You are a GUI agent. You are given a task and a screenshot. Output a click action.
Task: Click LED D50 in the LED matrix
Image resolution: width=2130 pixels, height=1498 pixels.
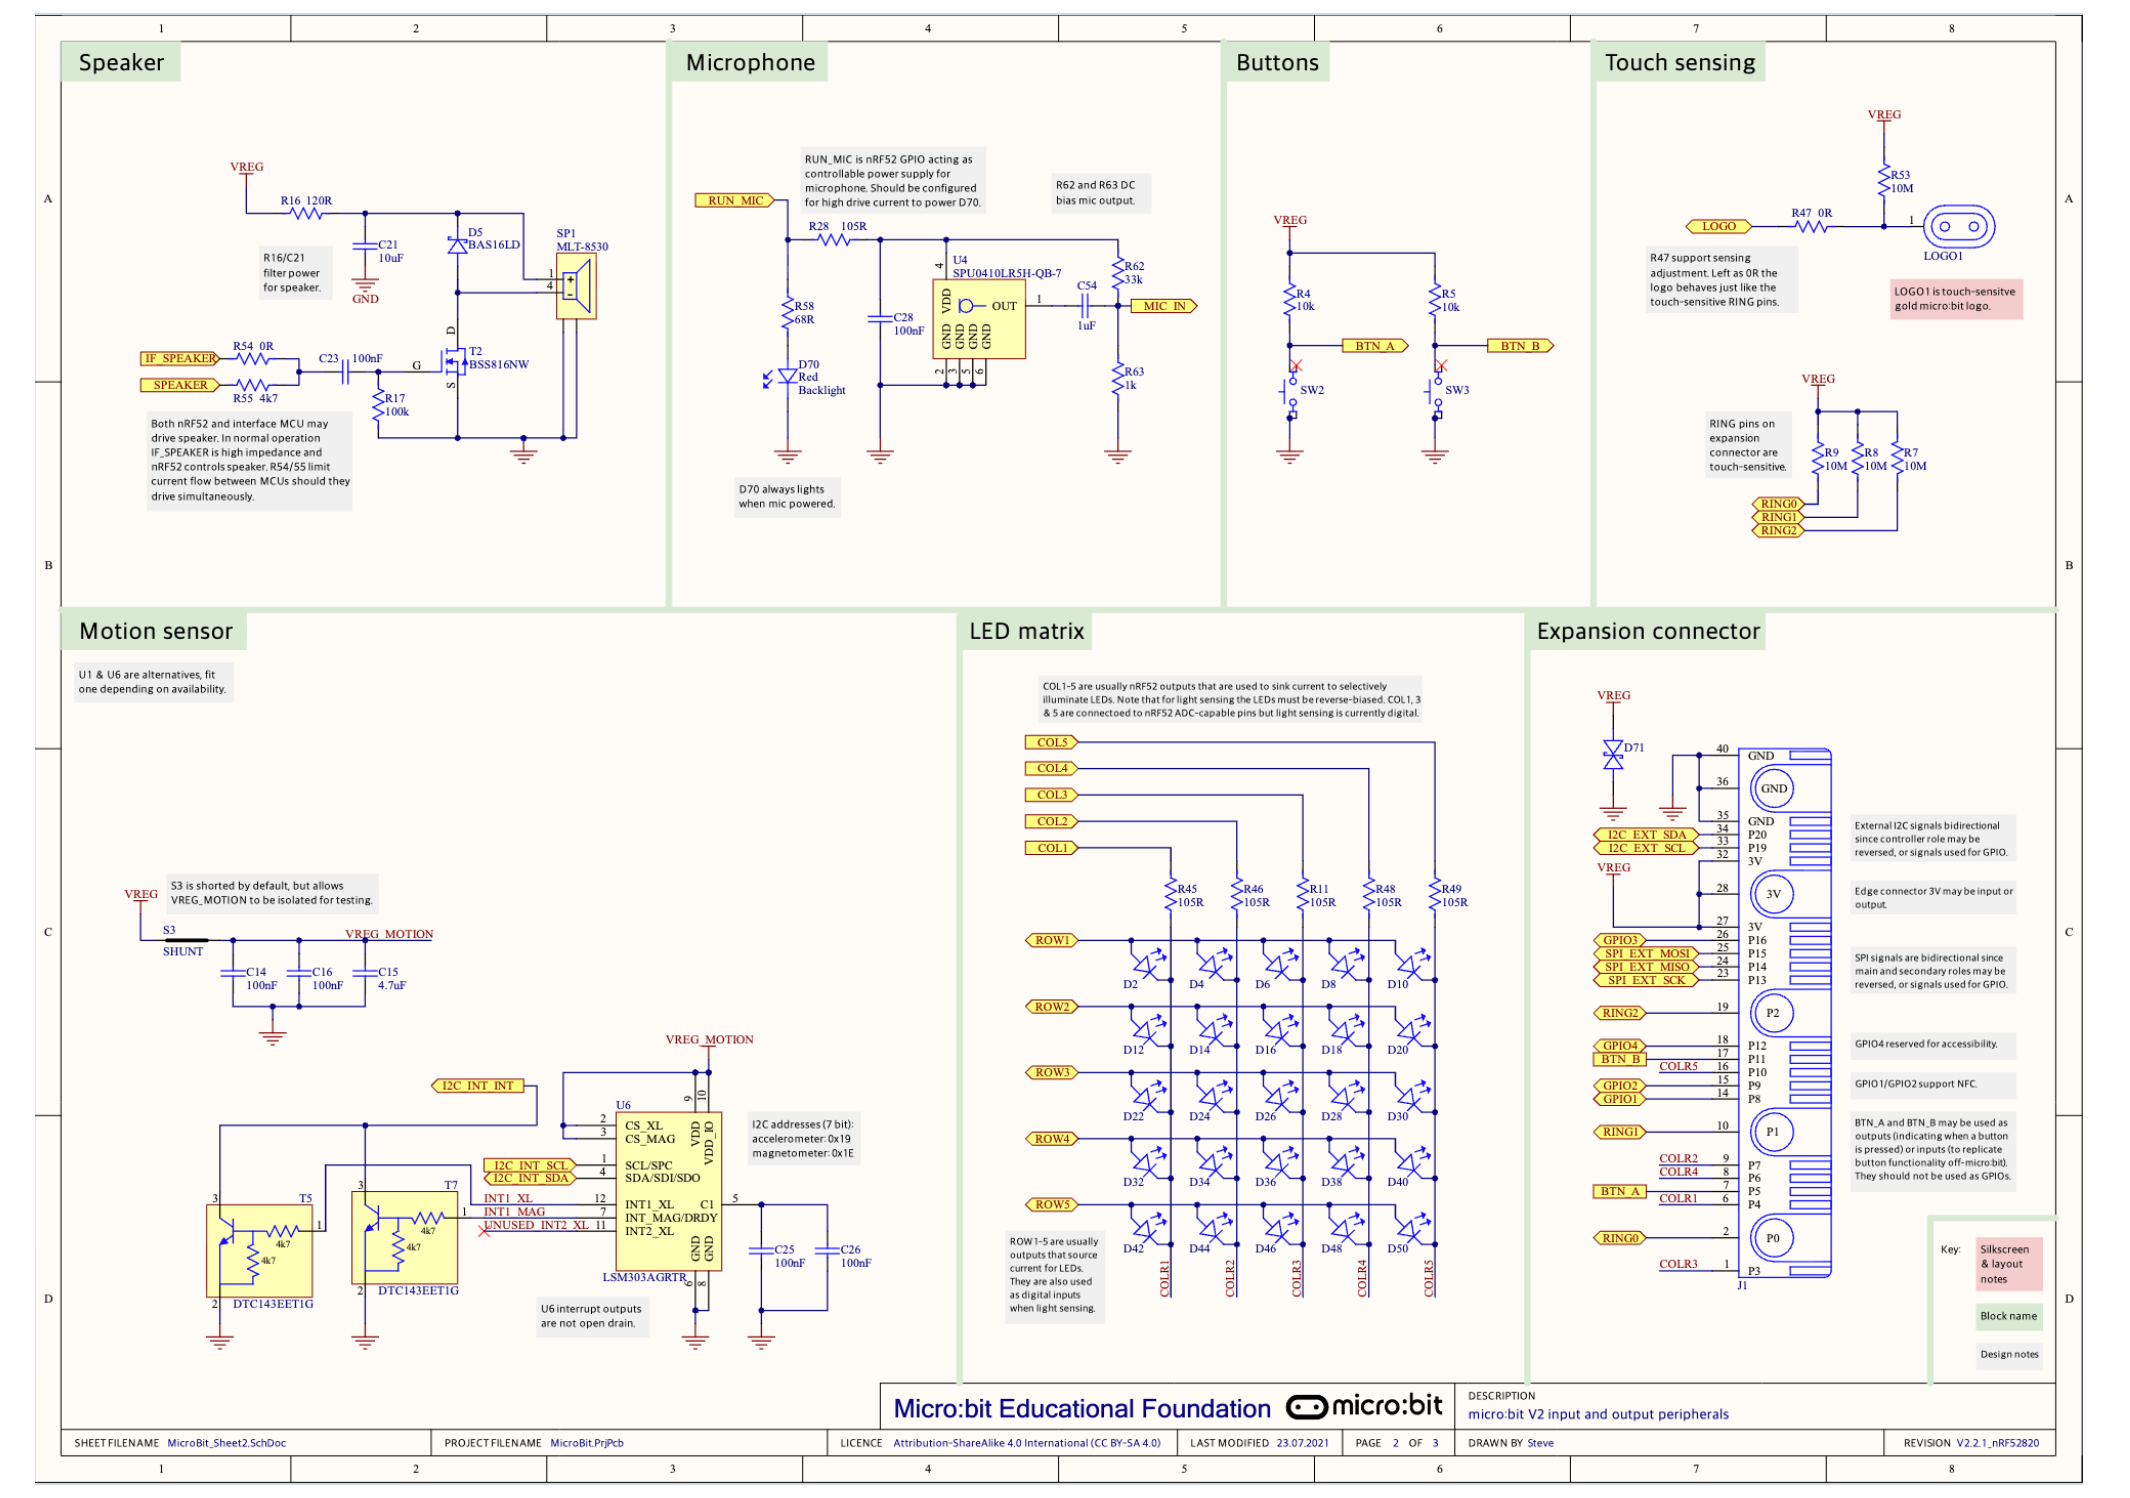pyautogui.click(x=1412, y=1230)
